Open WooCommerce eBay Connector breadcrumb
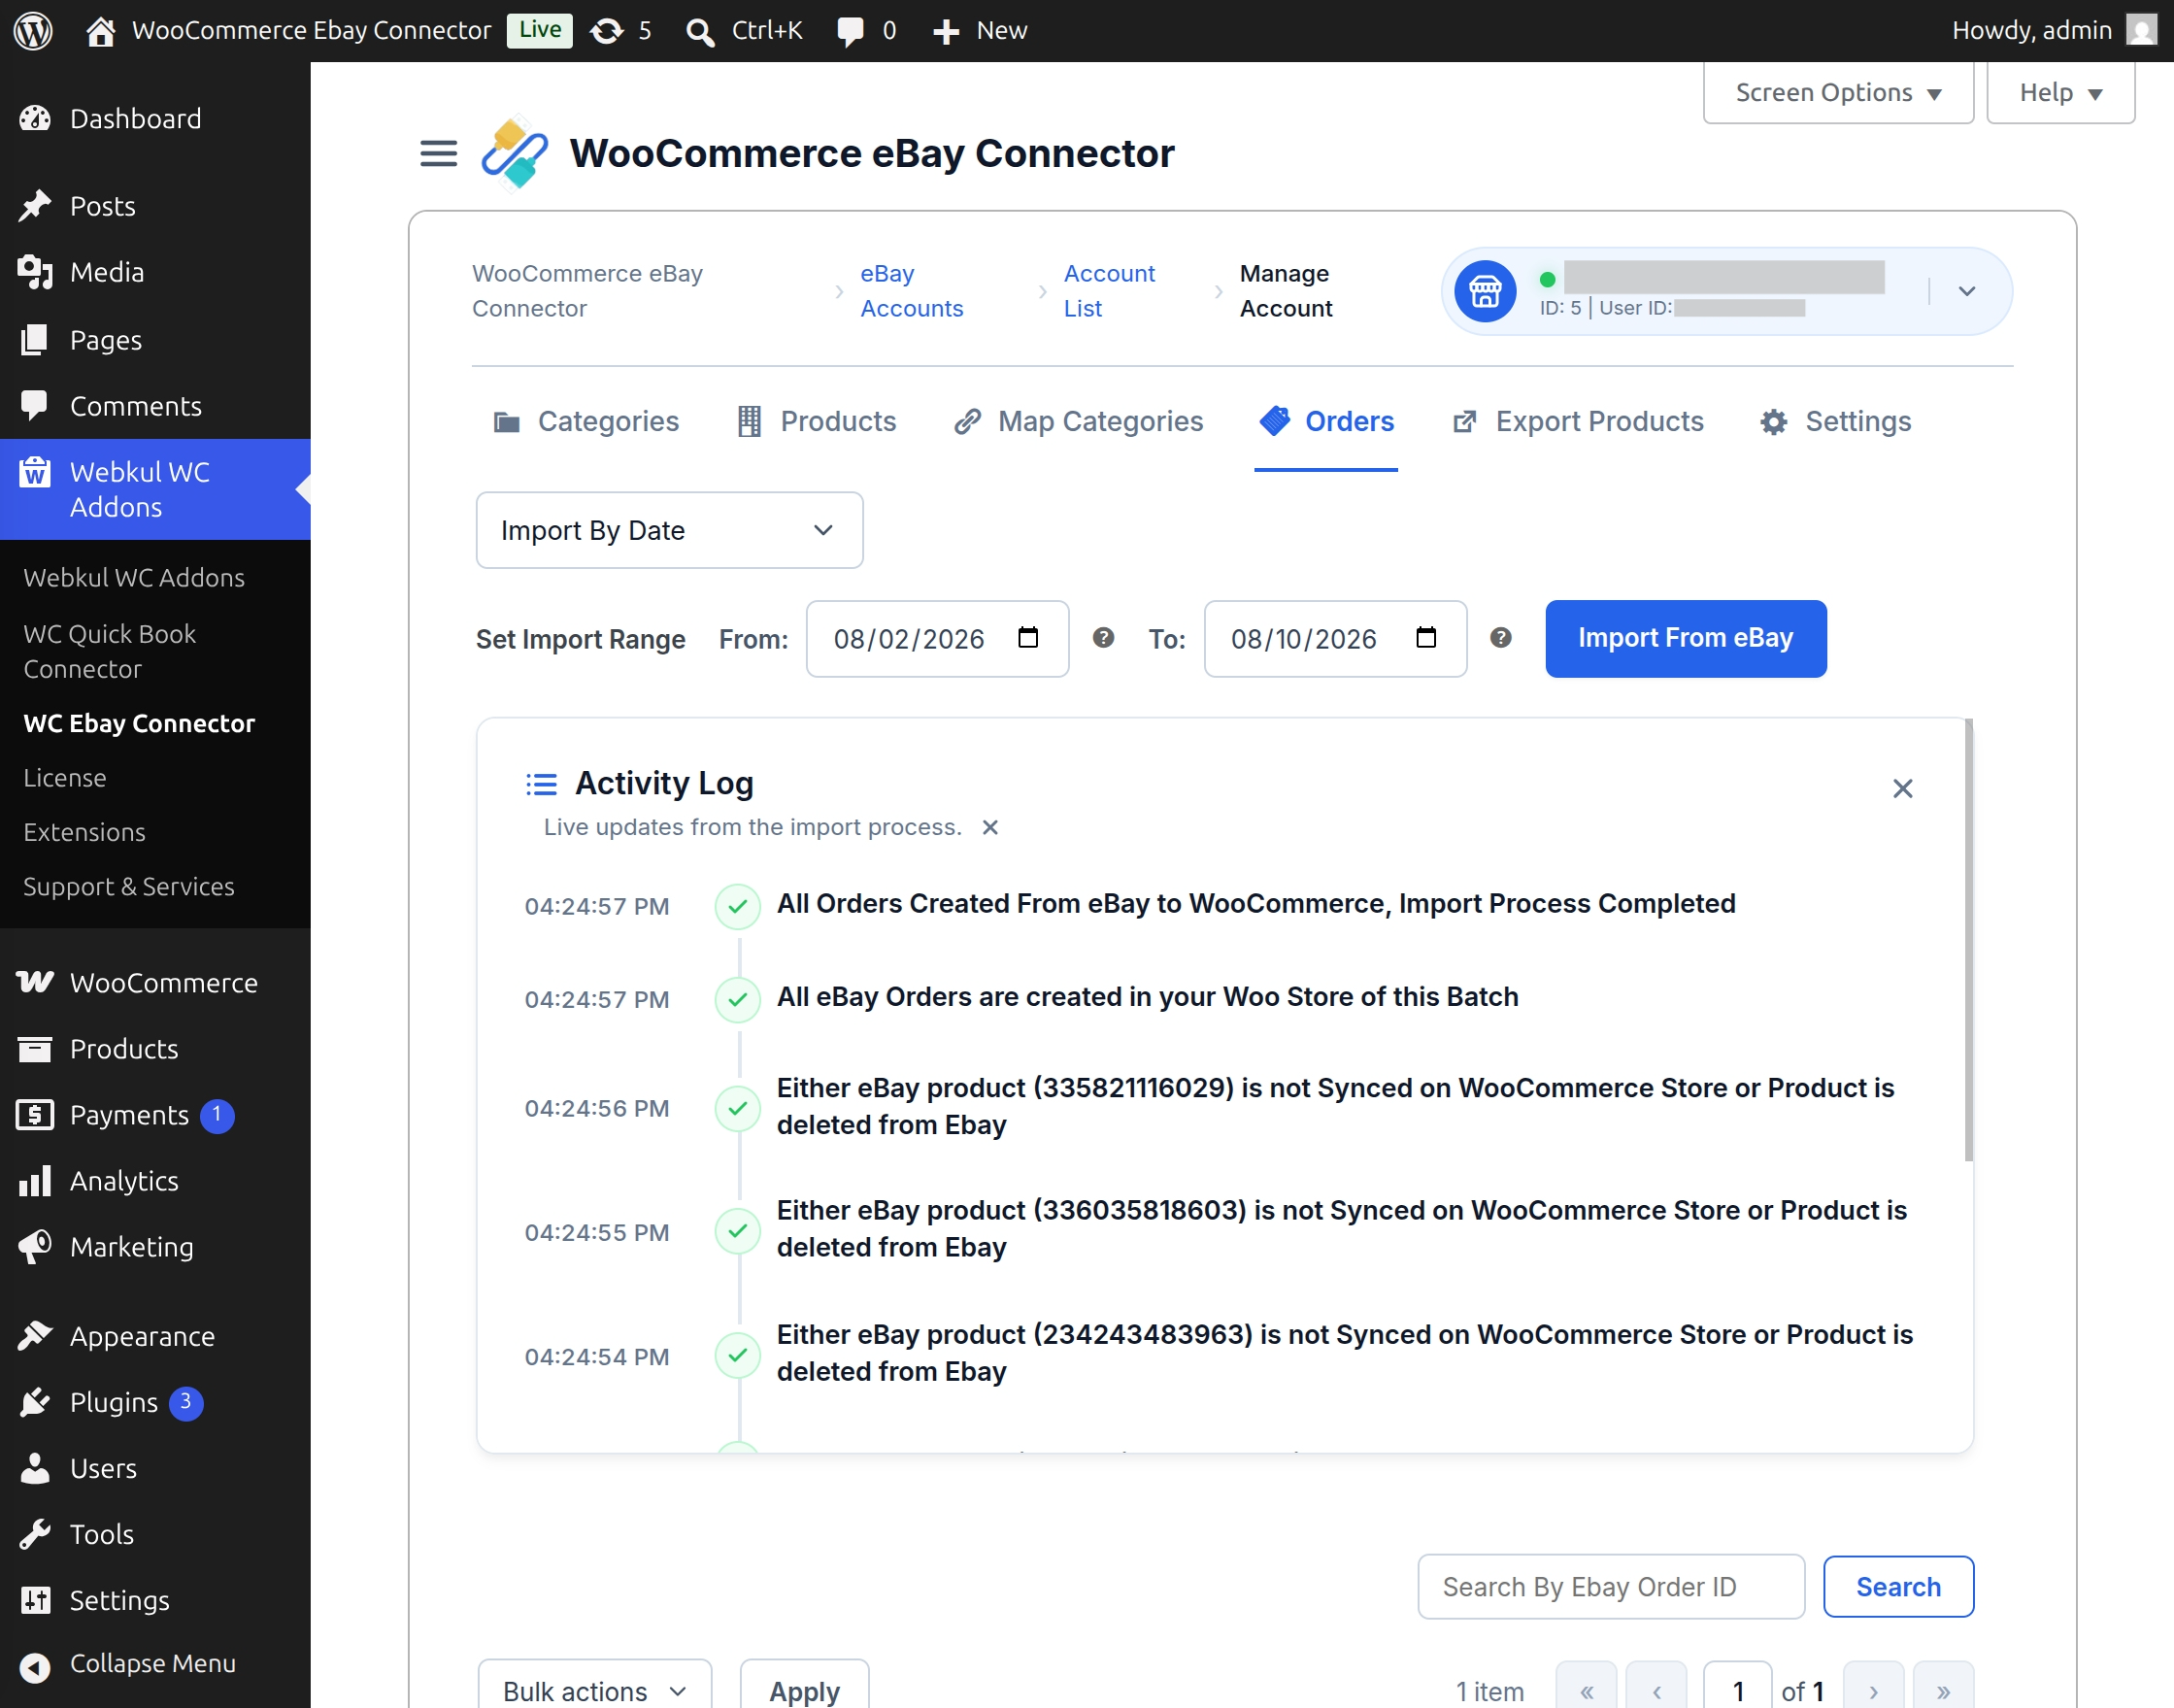 click(587, 291)
